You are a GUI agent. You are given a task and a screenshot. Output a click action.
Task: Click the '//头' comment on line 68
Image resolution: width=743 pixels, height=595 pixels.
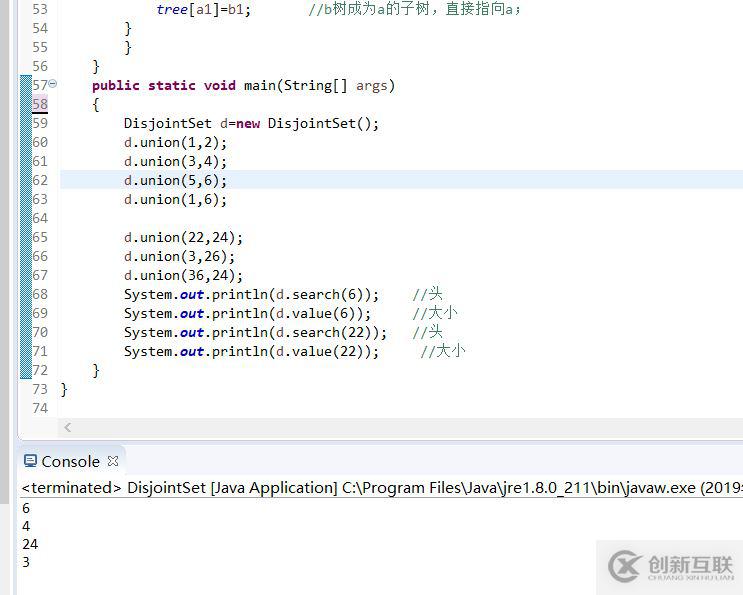427,294
